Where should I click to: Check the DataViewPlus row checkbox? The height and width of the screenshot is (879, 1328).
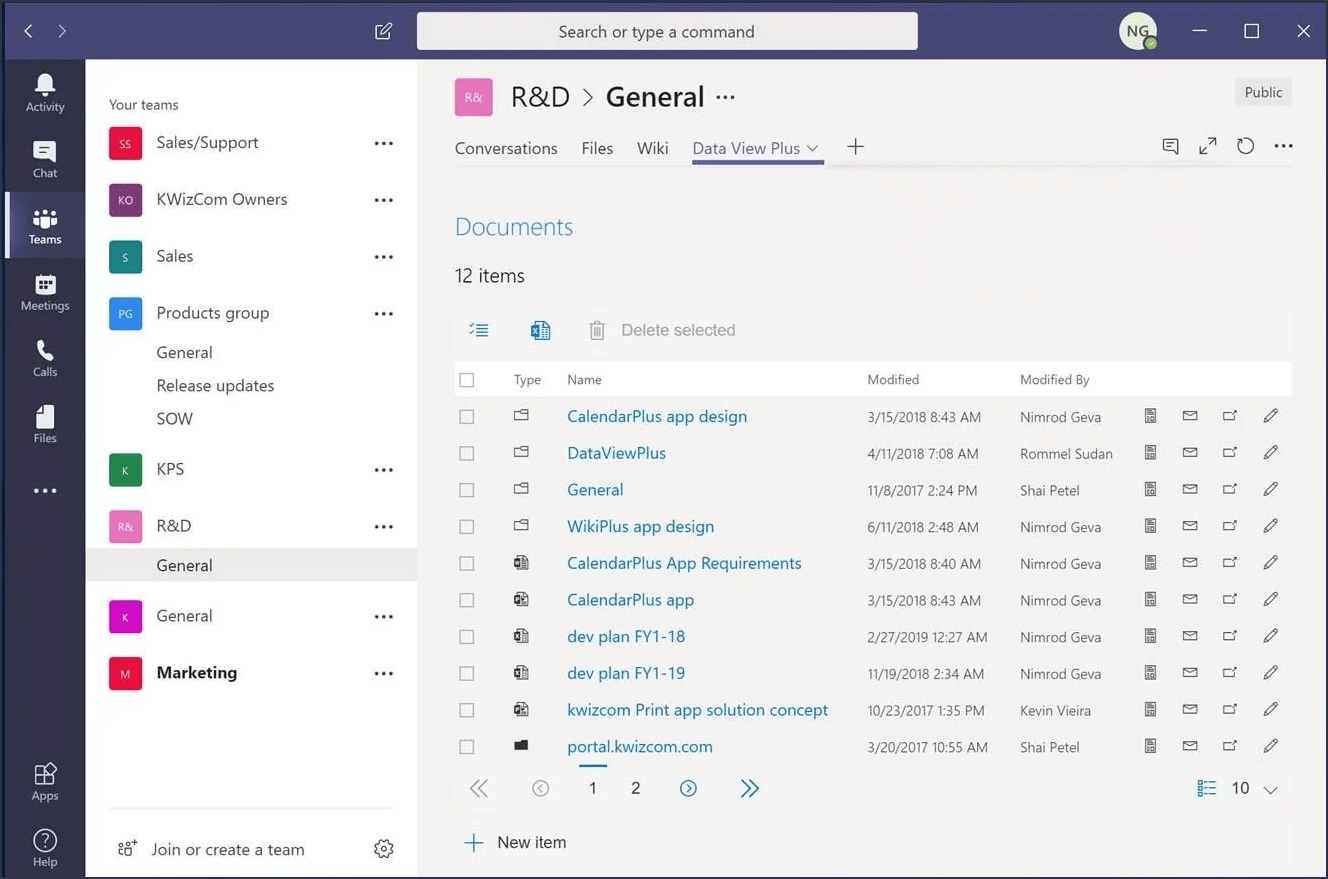point(467,453)
